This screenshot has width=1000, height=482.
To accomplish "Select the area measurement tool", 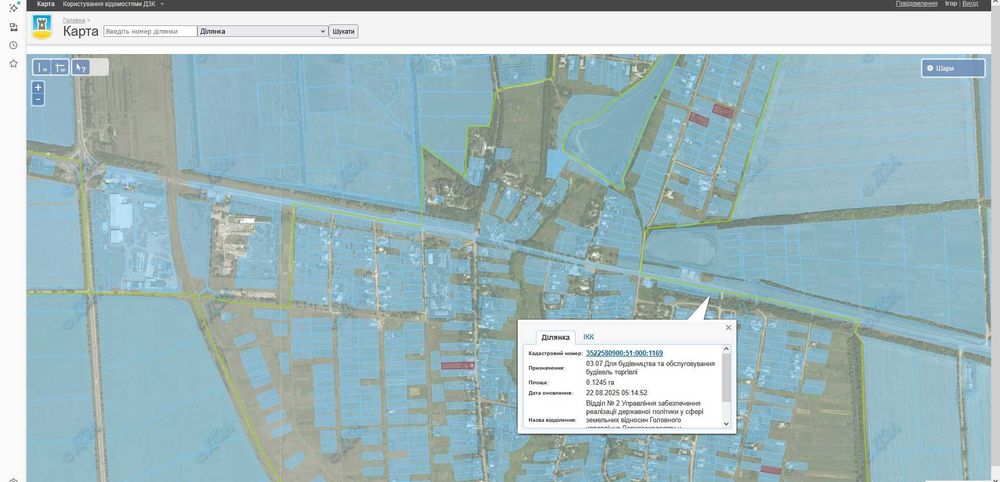I will (61, 68).
